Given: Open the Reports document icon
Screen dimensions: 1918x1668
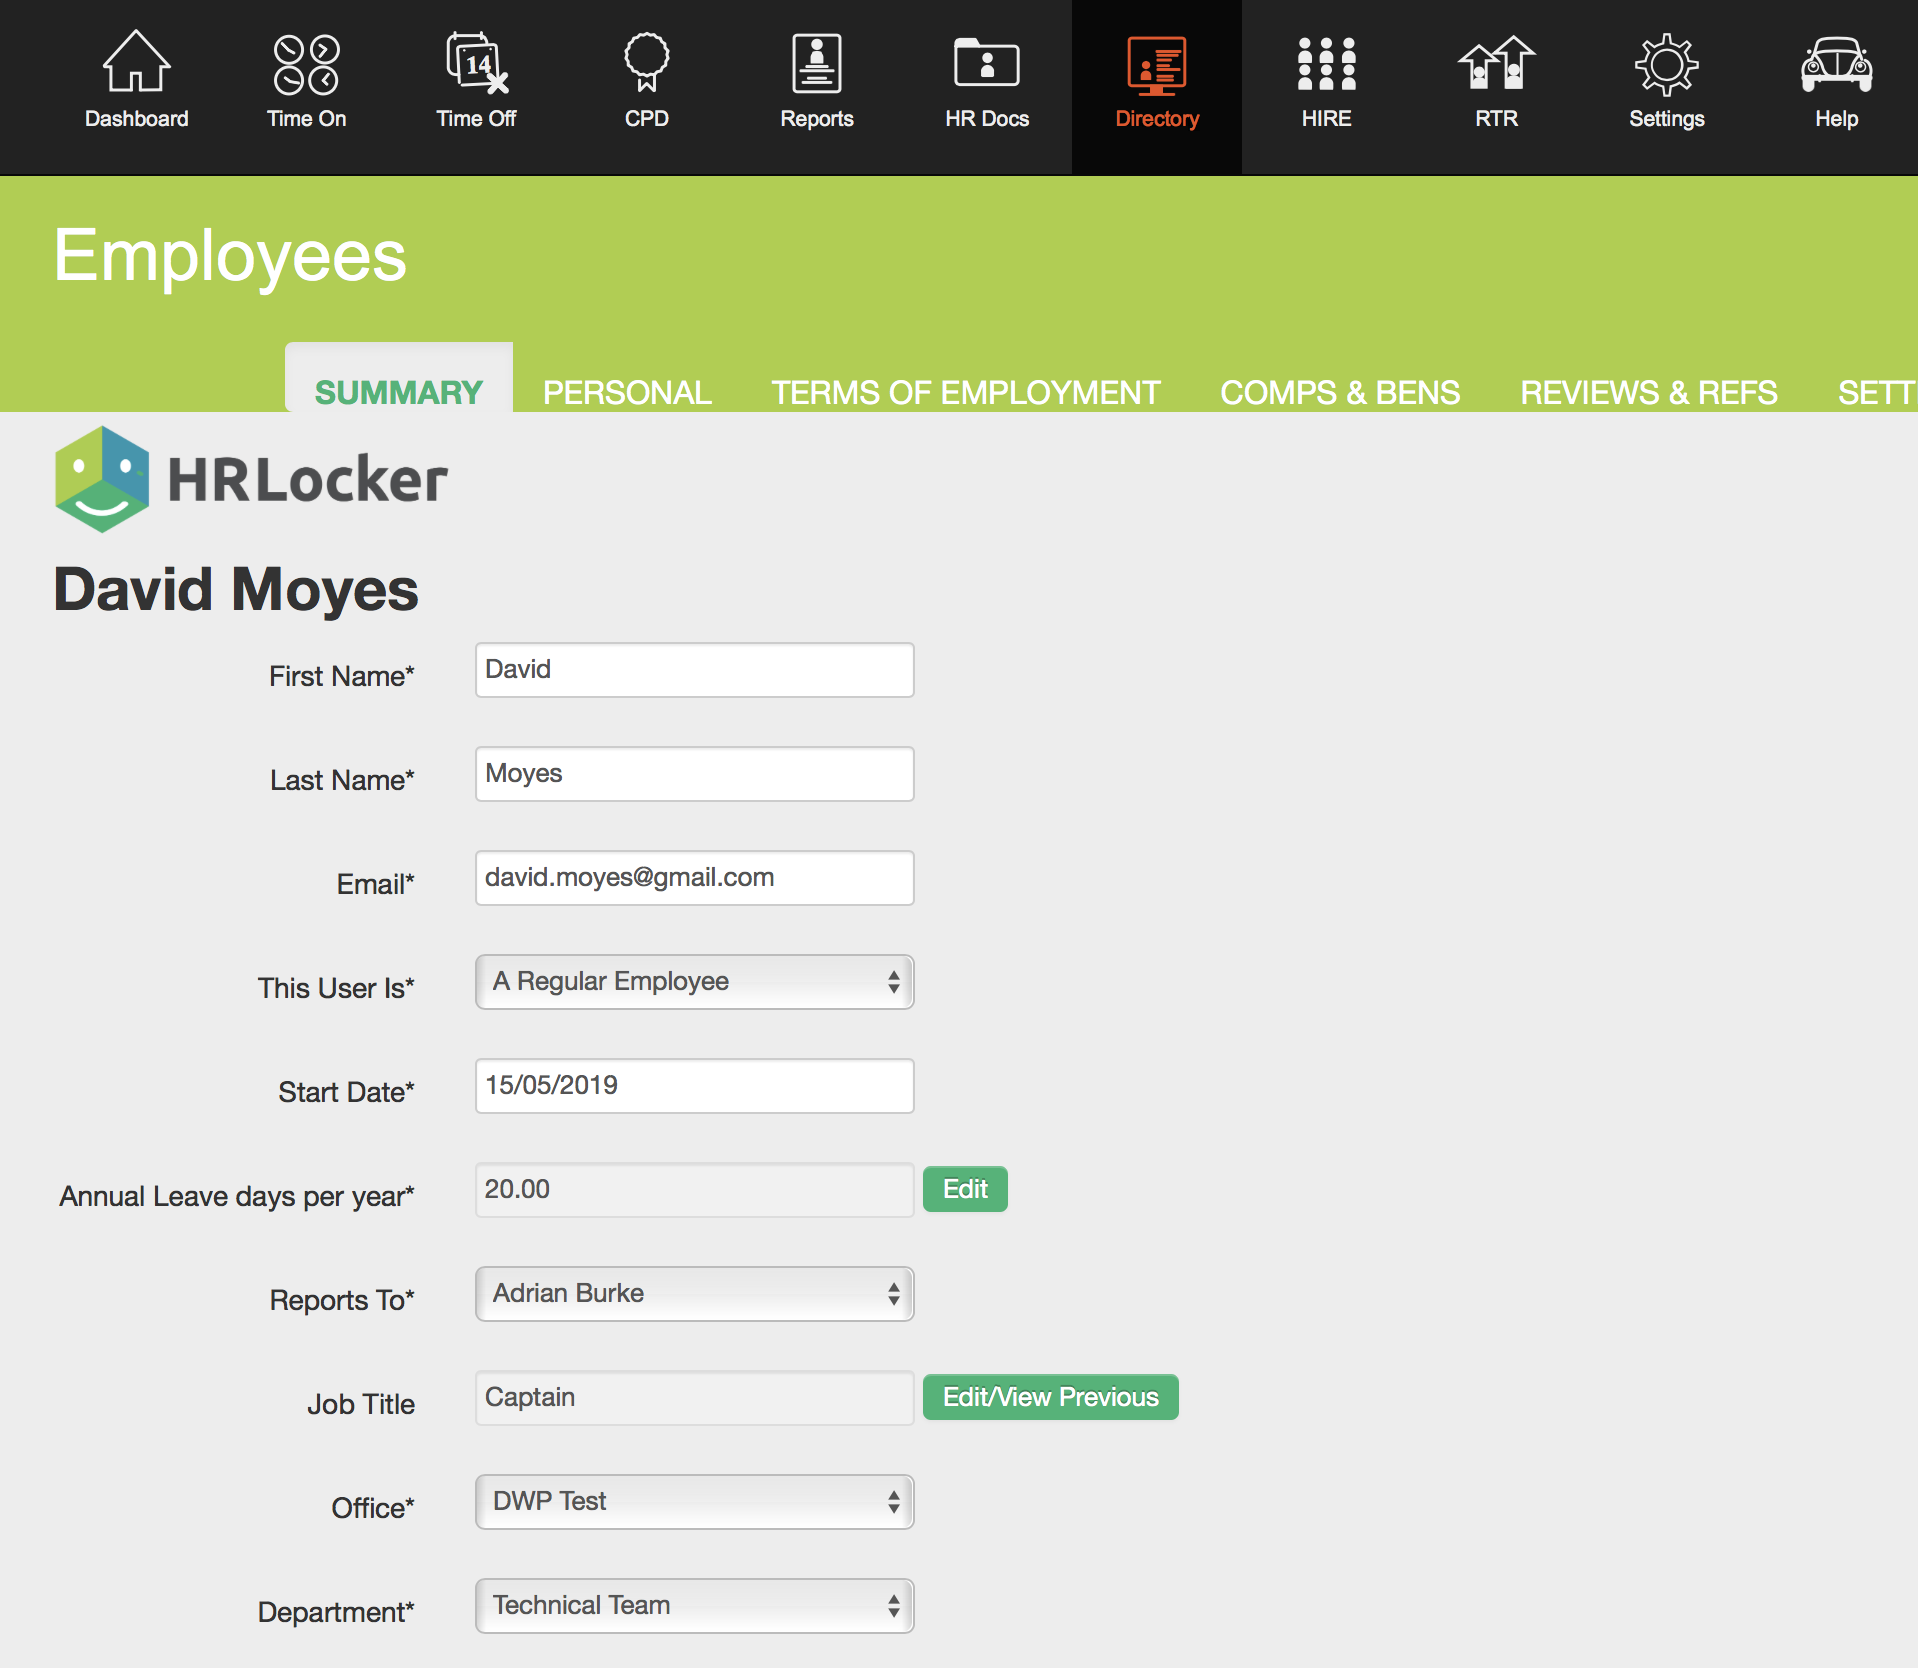Looking at the screenshot, I should click(x=816, y=64).
